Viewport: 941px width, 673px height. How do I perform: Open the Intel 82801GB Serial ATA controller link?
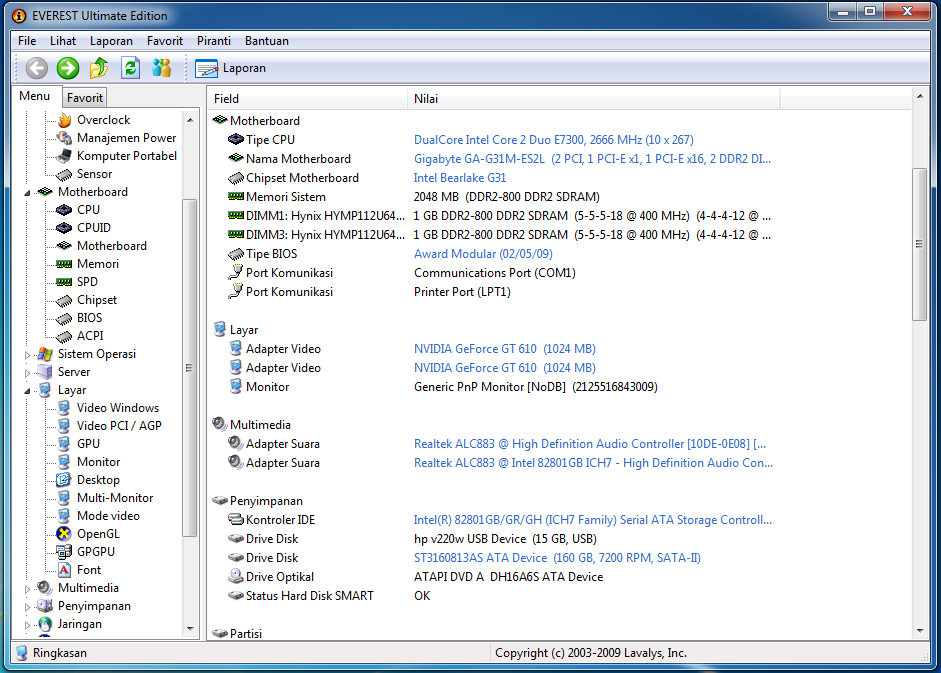[592, 520]
